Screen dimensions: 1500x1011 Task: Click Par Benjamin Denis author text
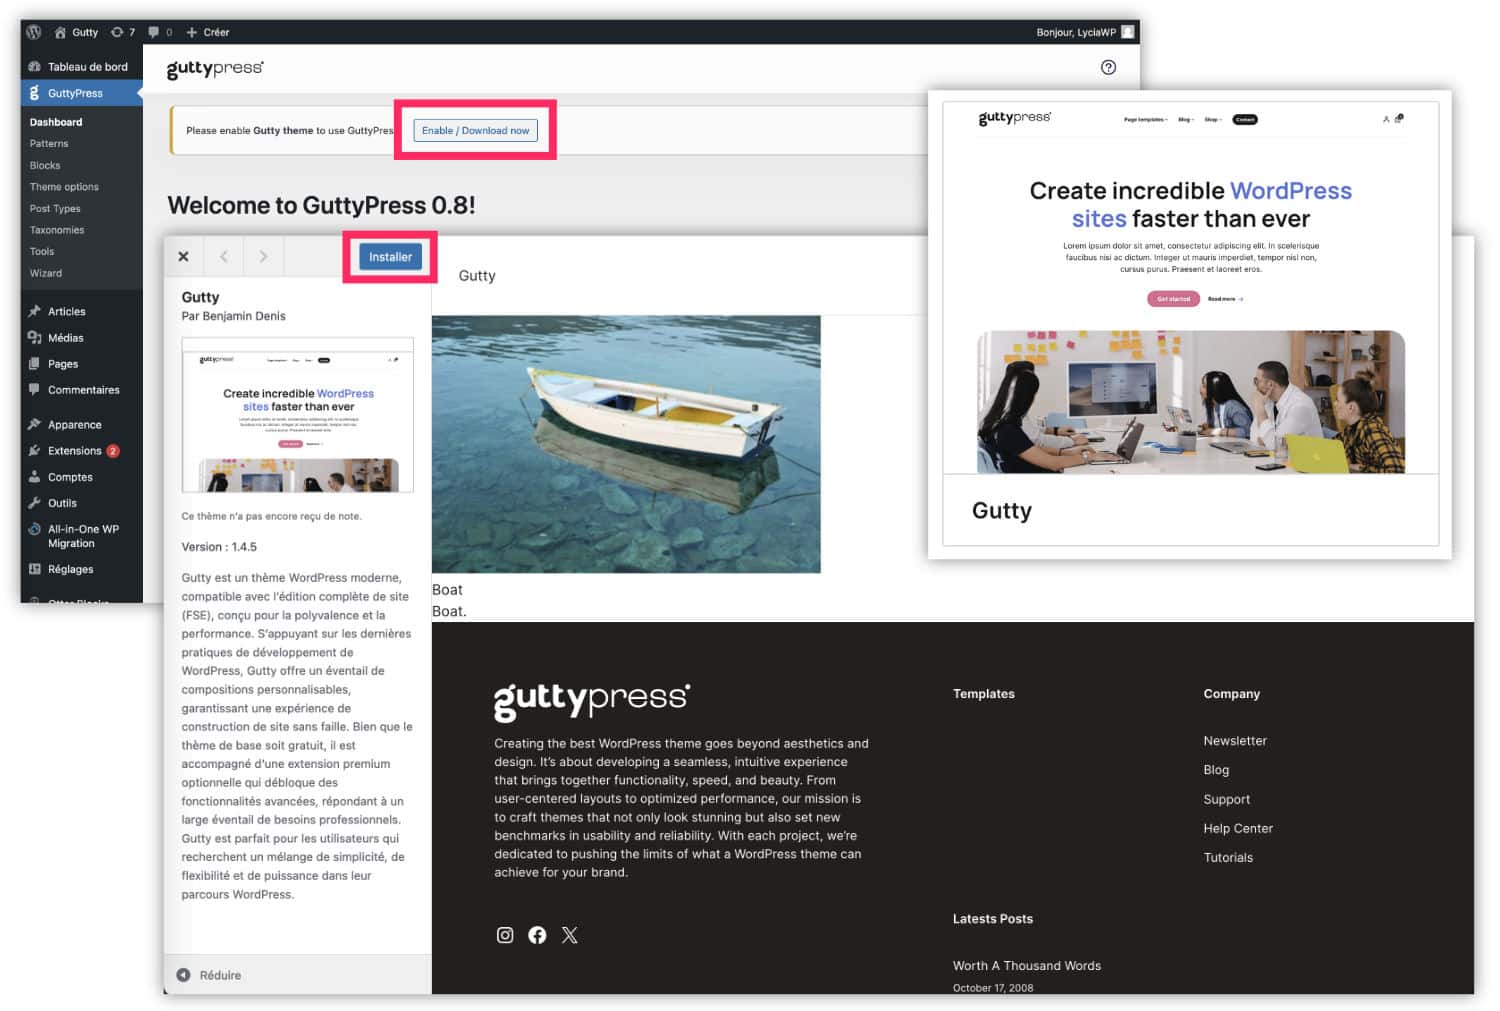pyautogui.click(x=233, y=316)
